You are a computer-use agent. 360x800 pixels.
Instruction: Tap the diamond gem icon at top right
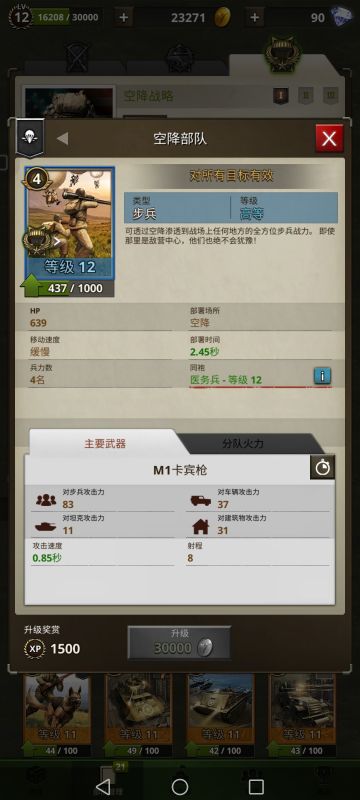[341, 17]
